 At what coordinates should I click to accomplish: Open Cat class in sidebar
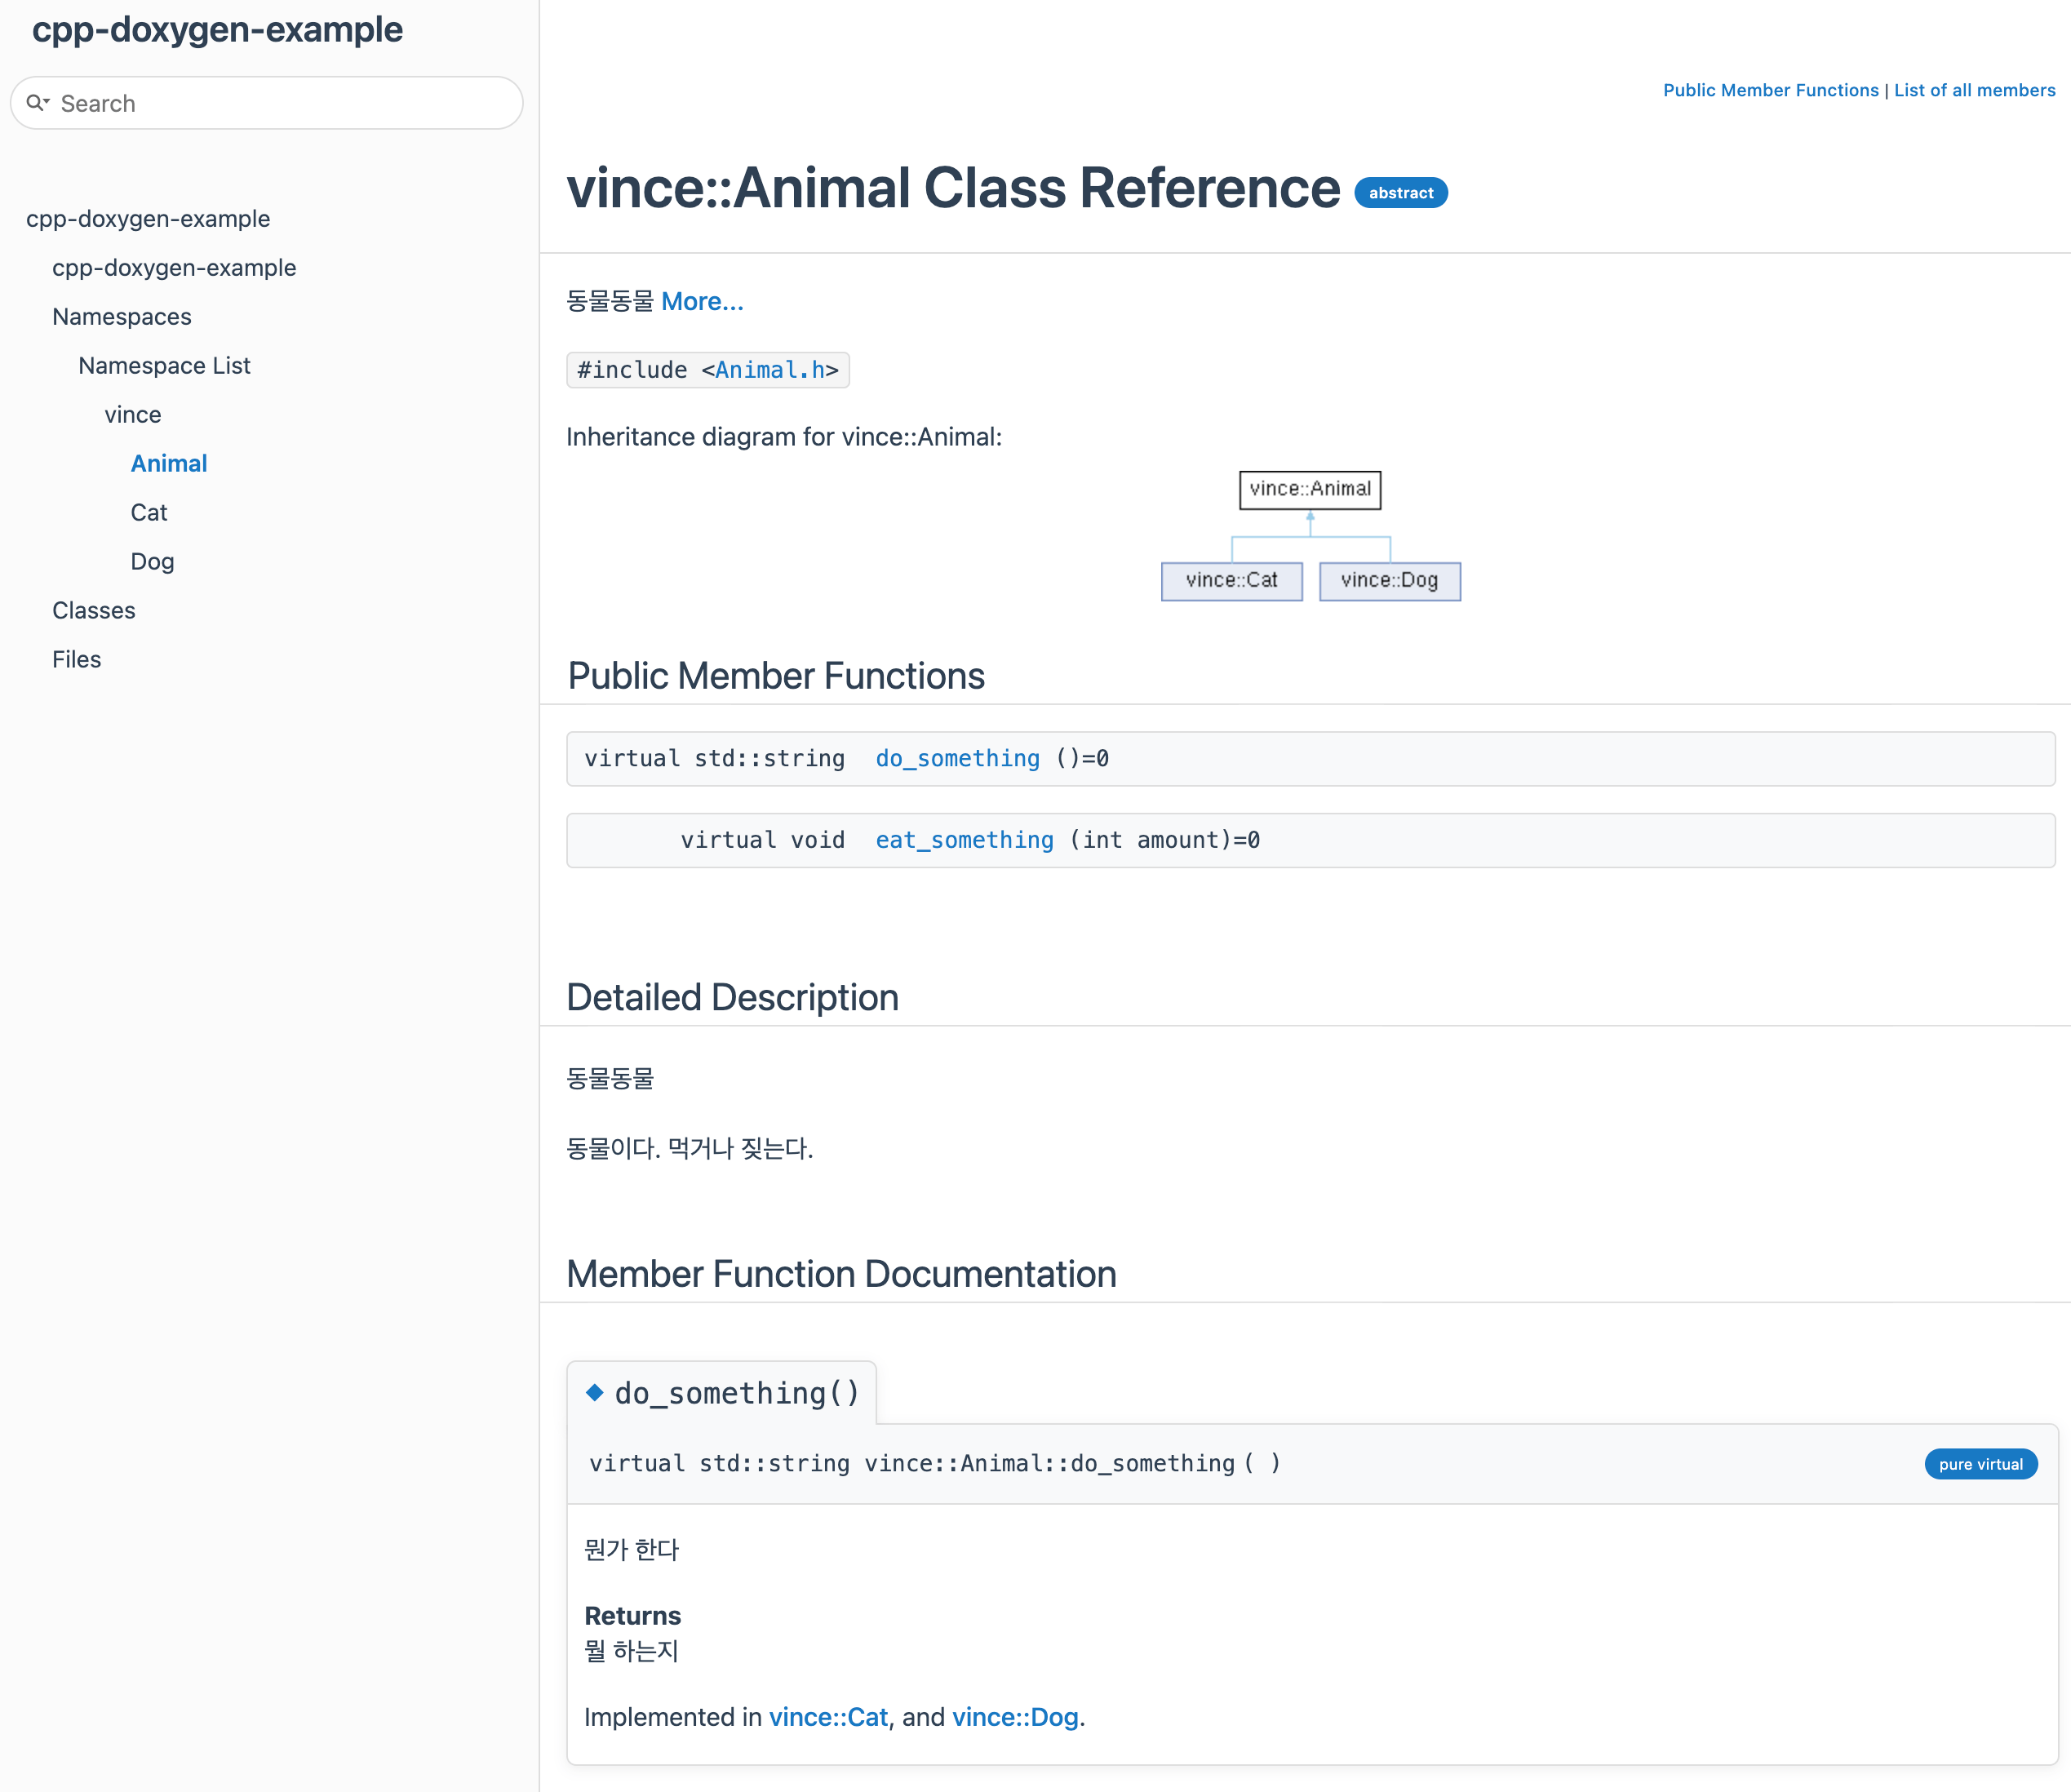pyautogui.click(x=149, y=513)
